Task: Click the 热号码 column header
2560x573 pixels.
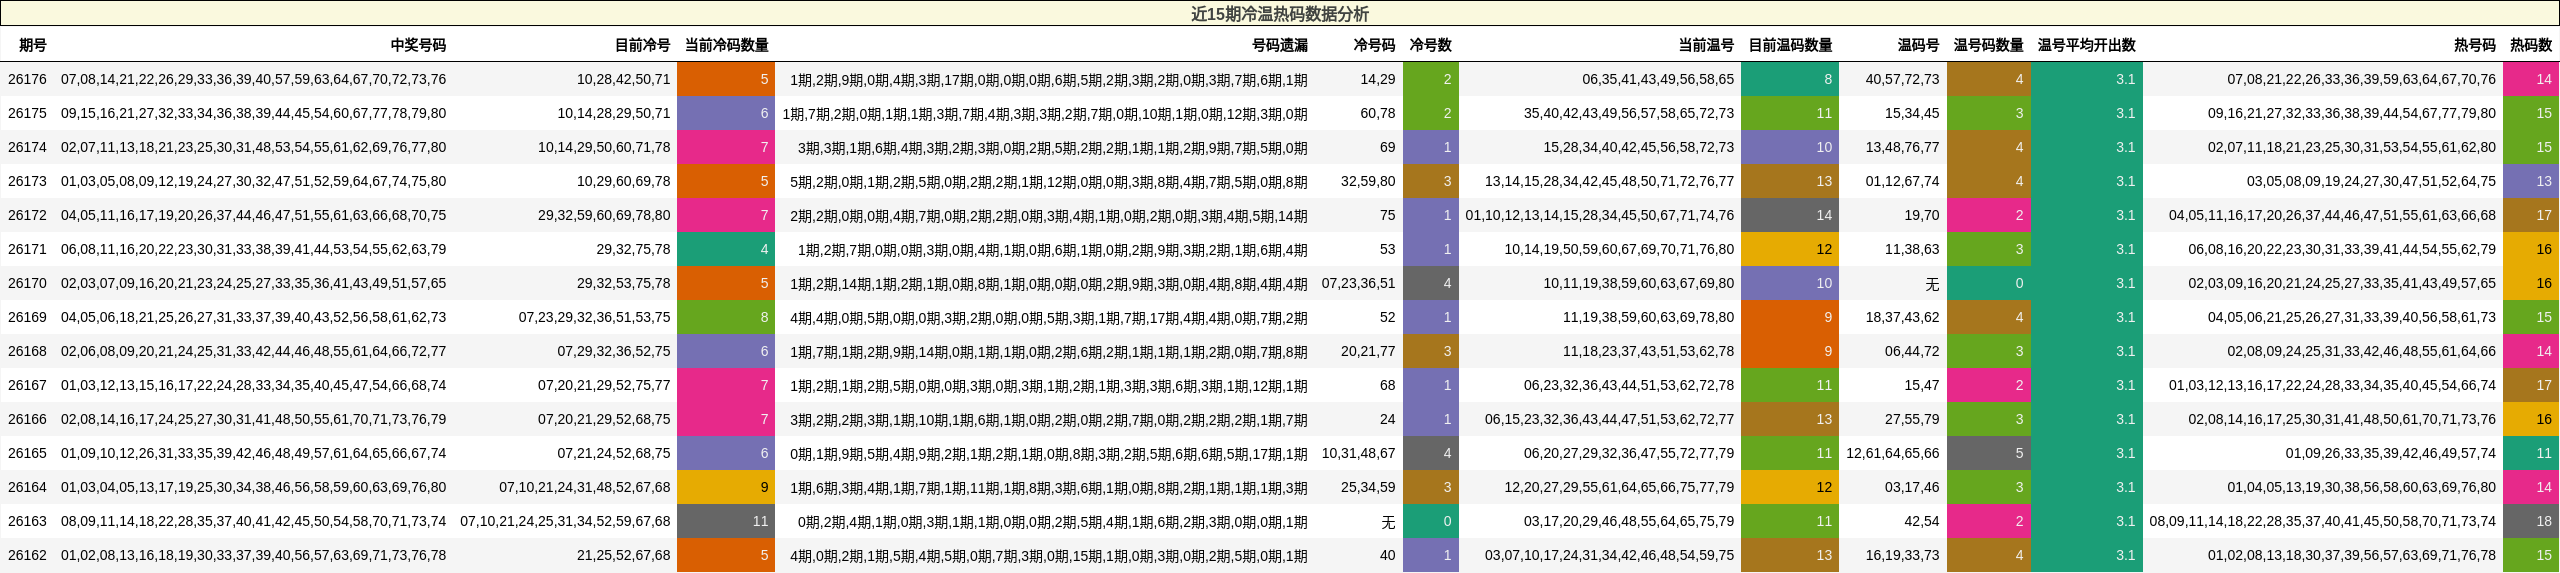Action: coord(2475,45)
